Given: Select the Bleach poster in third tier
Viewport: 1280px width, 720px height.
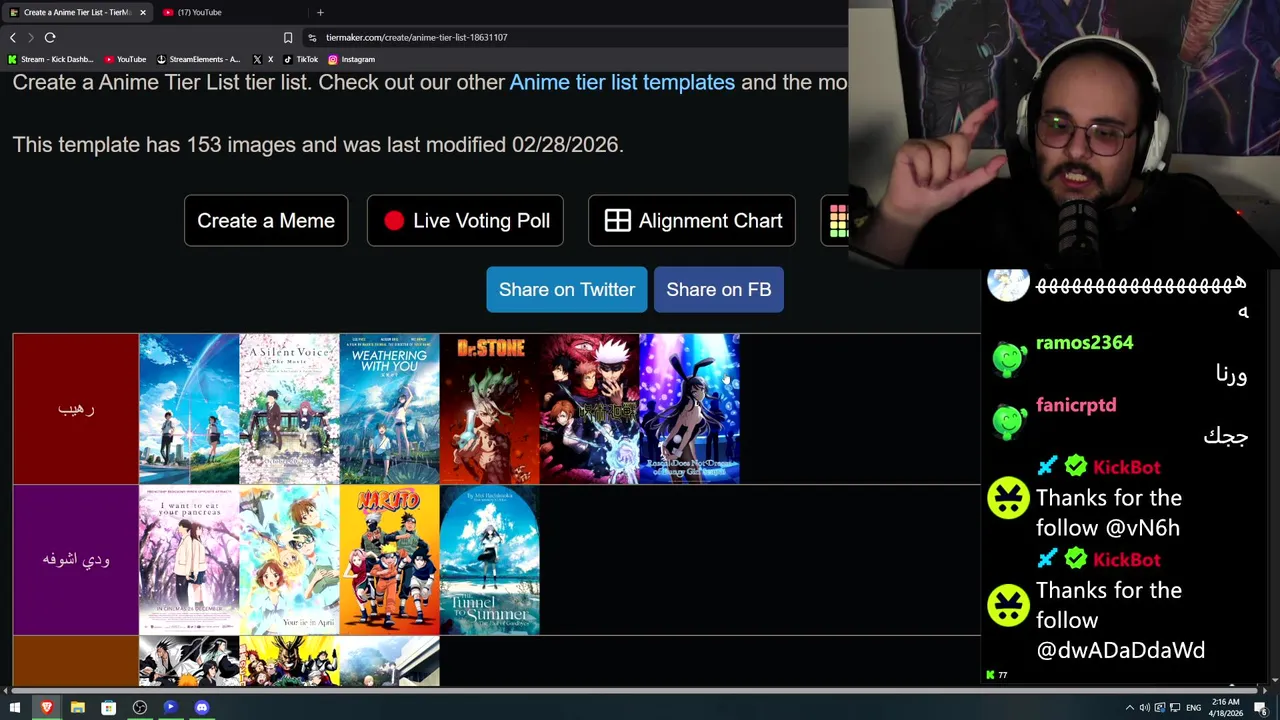Looking at the screenshot, I should [189, 661].
